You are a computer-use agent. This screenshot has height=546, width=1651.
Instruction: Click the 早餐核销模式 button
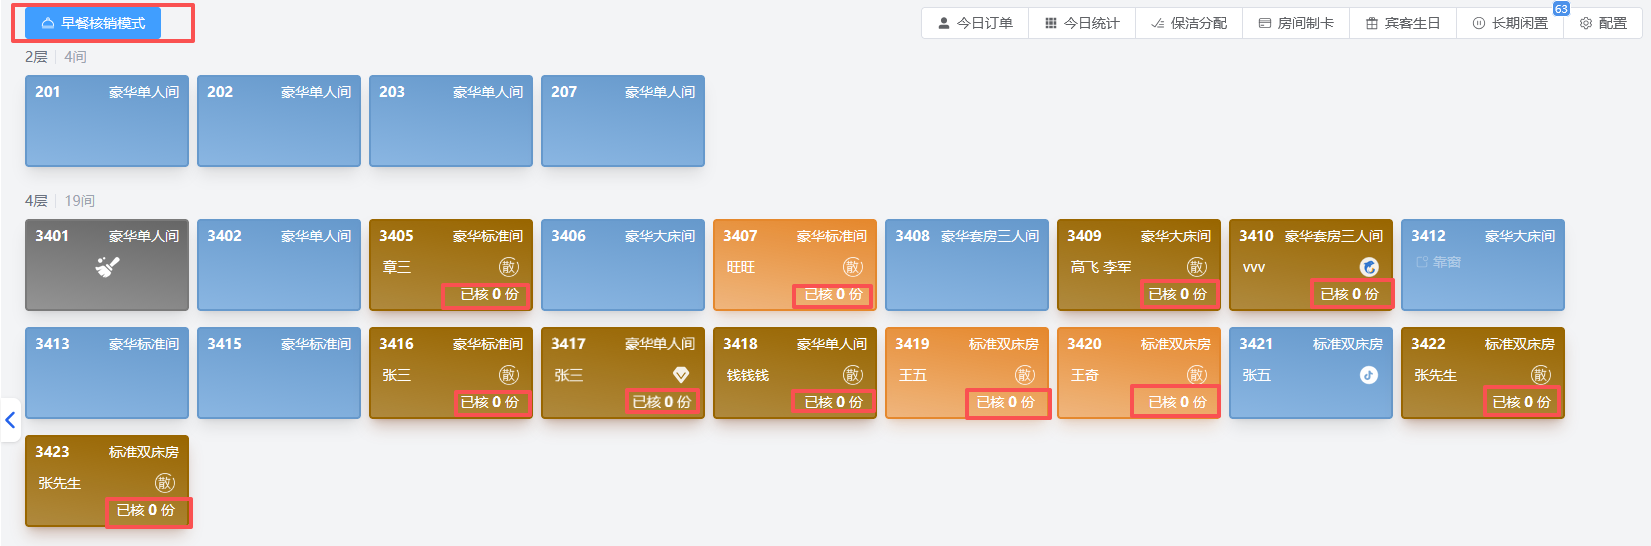(93, 23)
